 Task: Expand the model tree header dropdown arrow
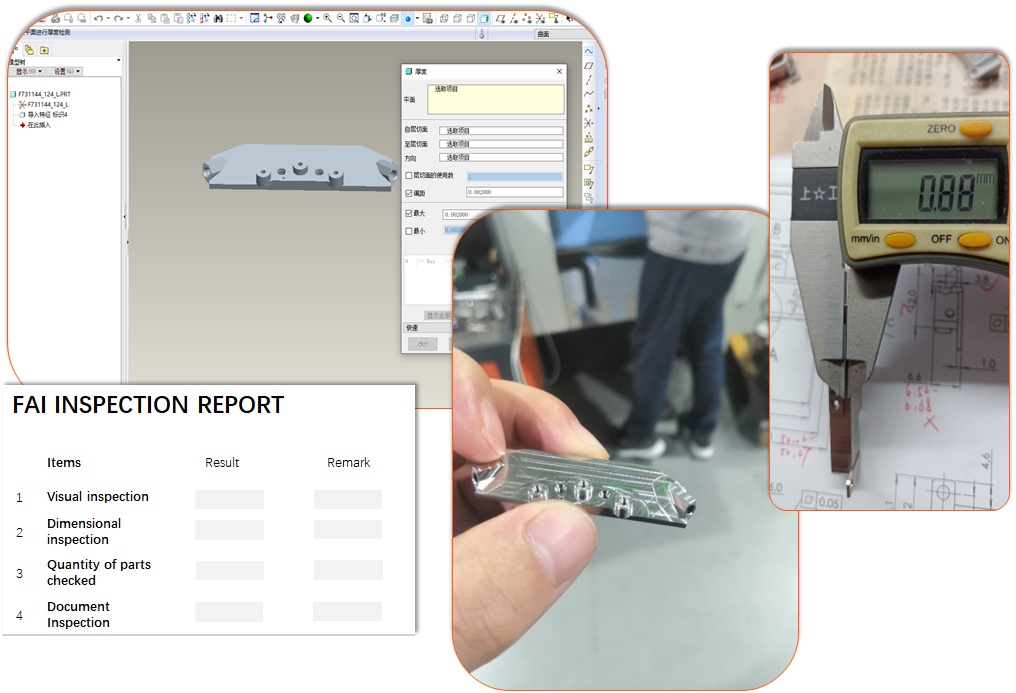(x=119, y=60)
